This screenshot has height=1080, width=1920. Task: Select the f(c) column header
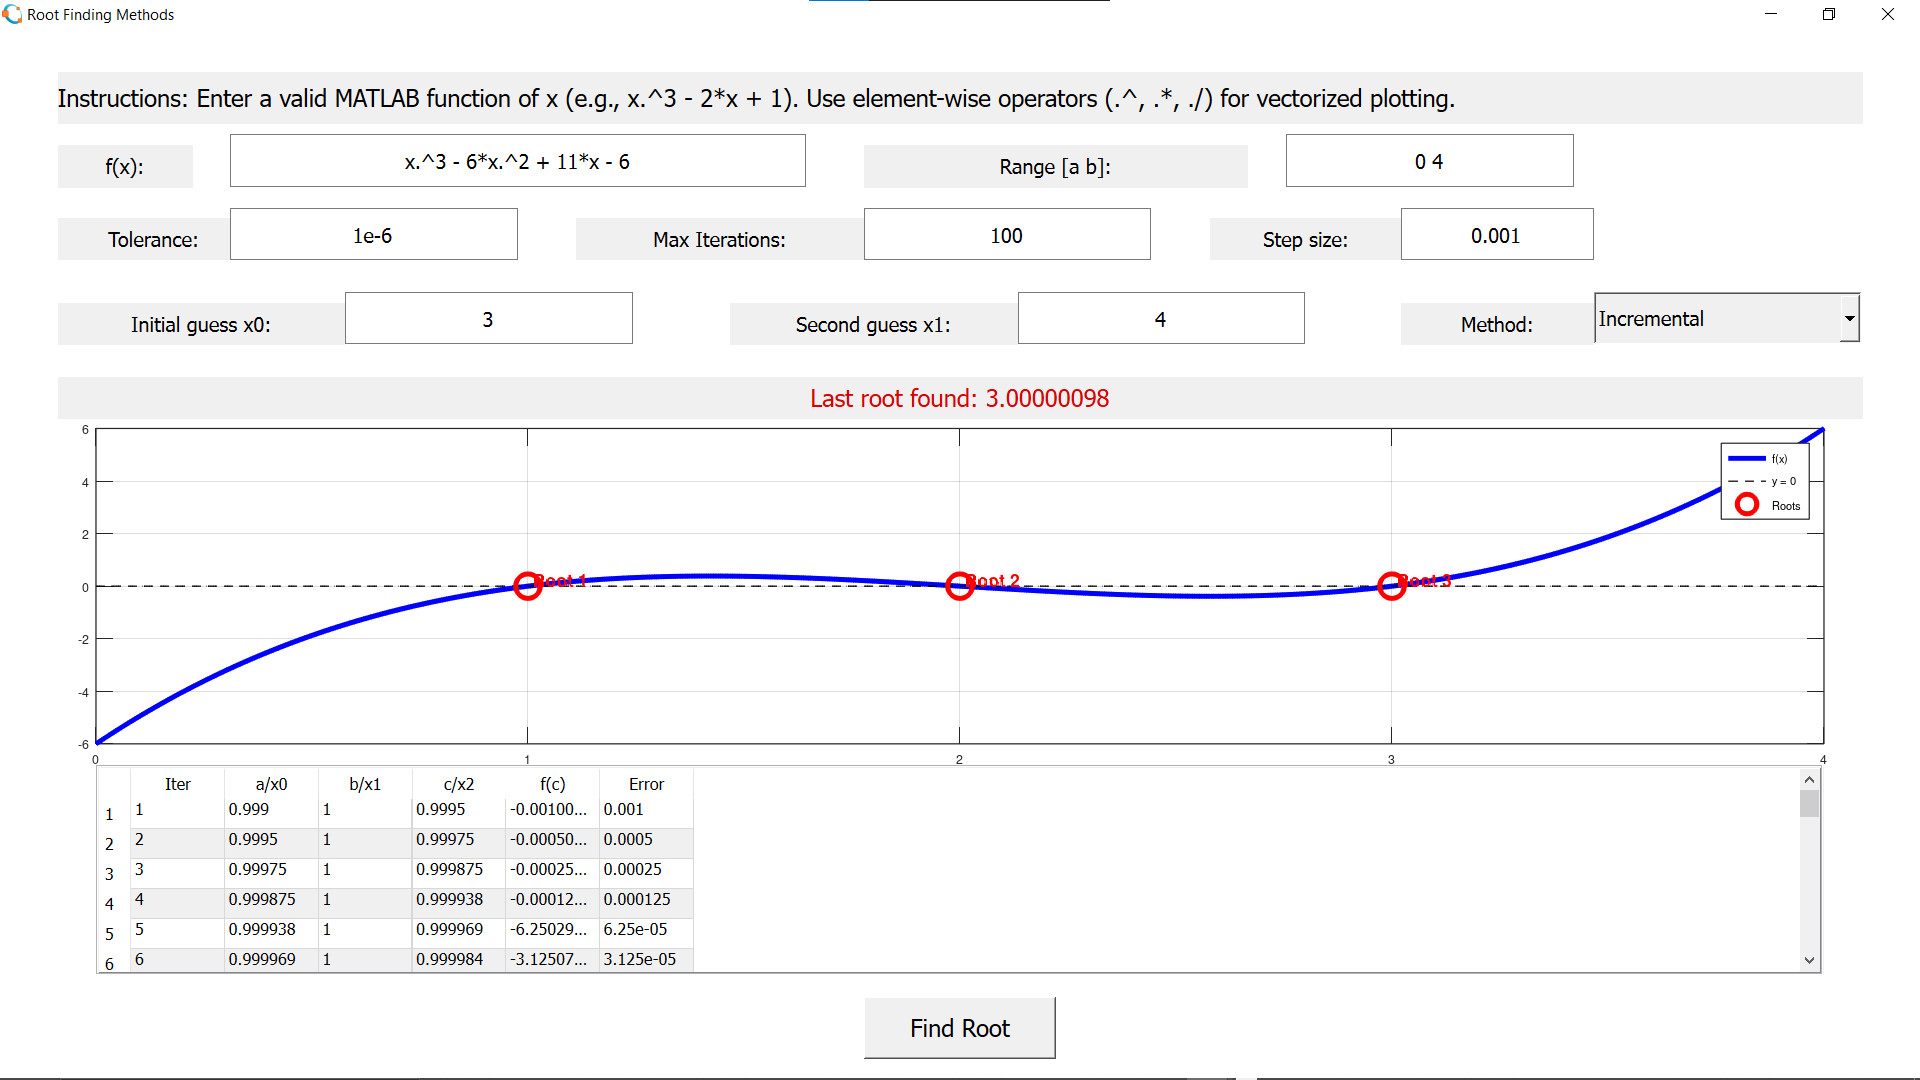(x=552, y=784)
